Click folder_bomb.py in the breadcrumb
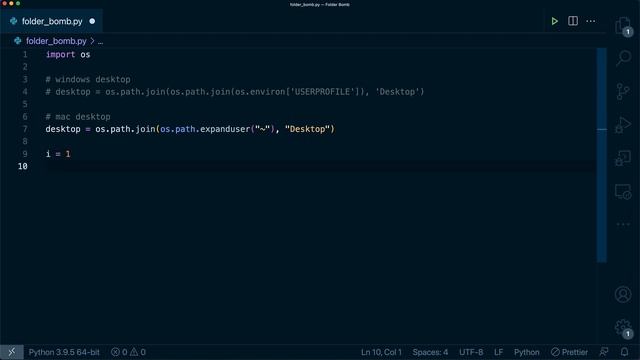 pyautogui.click(x=56, y=41)
